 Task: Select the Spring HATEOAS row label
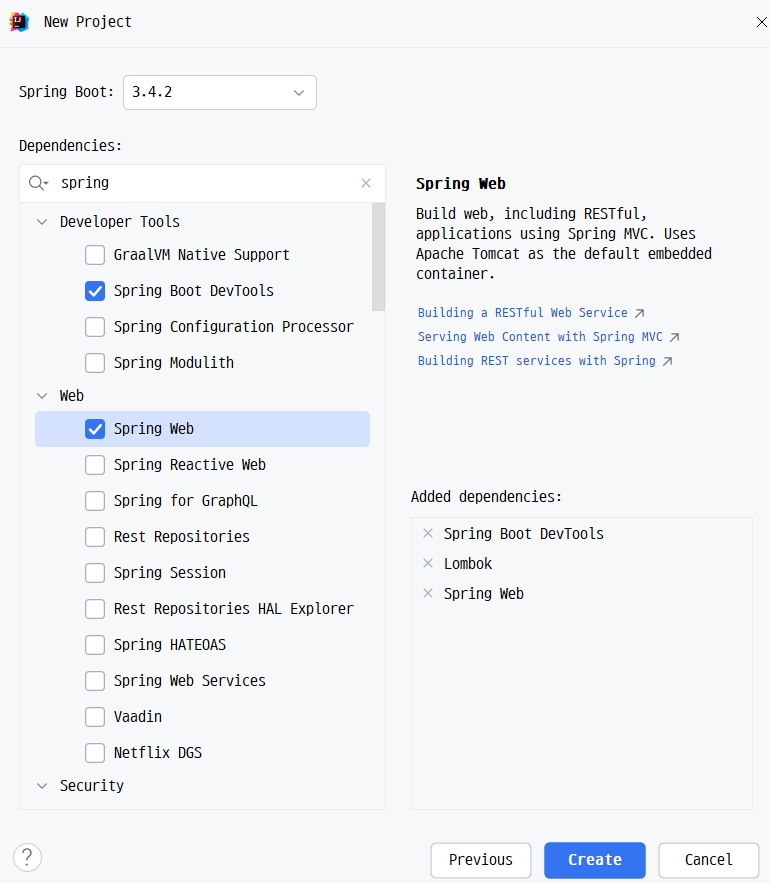(x=170, y=645)
